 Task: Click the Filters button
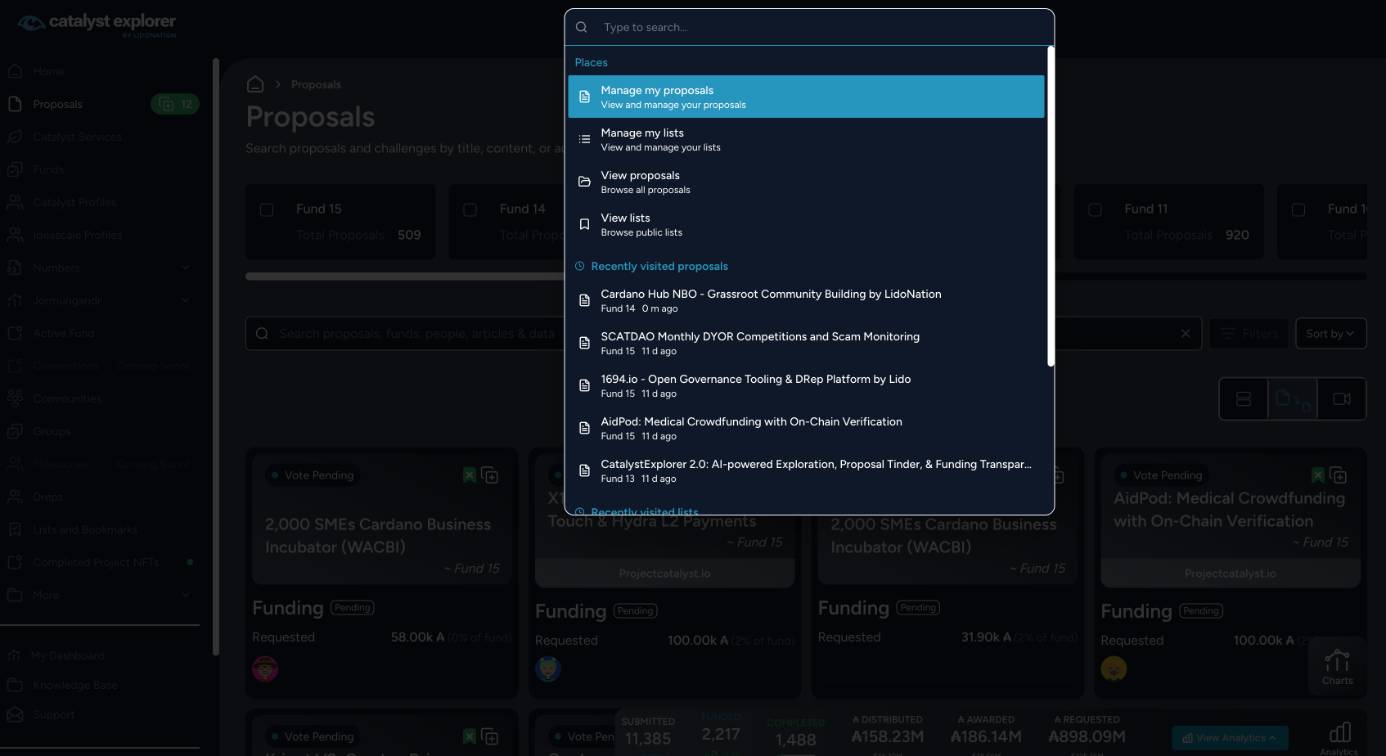pyautogui.click(x=1249, y=334)
